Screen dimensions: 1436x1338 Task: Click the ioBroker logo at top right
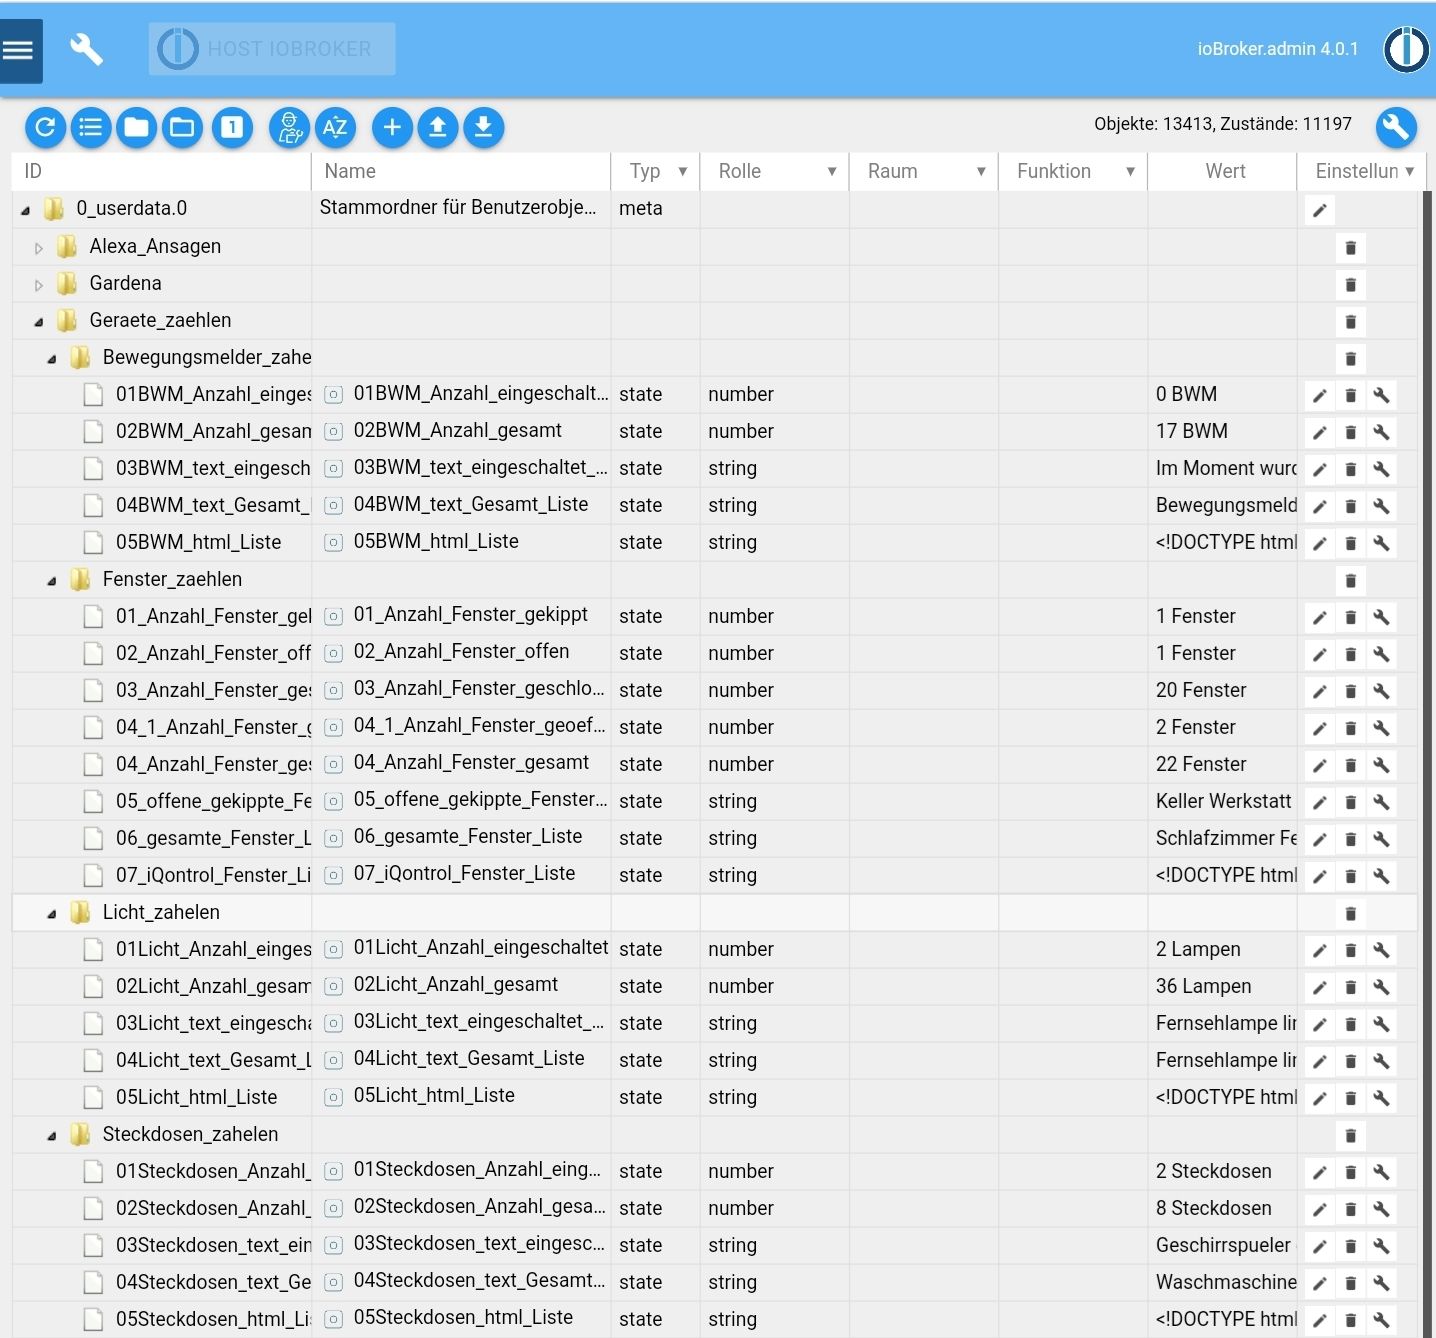[x=1406, y=49]
